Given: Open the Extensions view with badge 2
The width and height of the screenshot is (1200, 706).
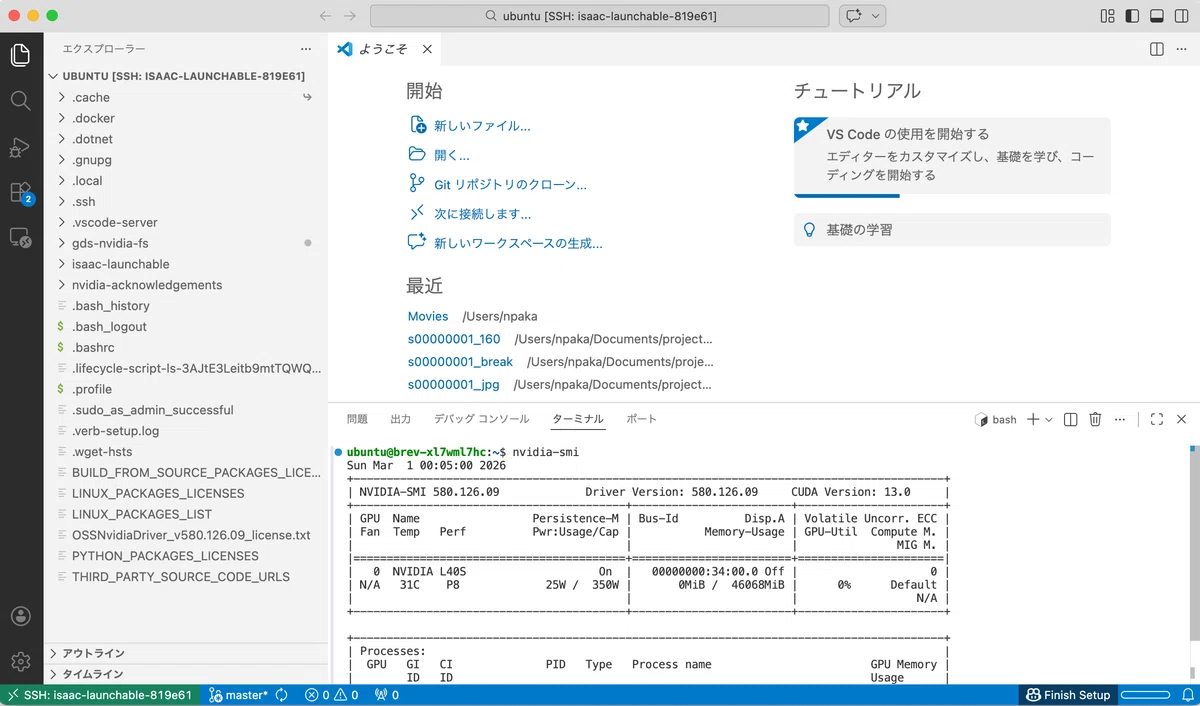Looking at the screenshot, I should pyautogui.click(x=21, y=193).
